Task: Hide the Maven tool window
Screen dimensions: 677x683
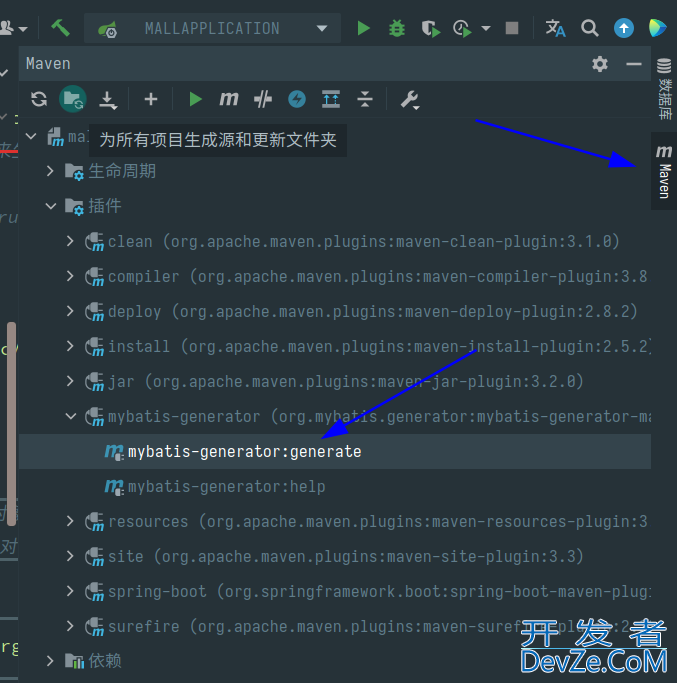Action: click(x=634, y=64)
